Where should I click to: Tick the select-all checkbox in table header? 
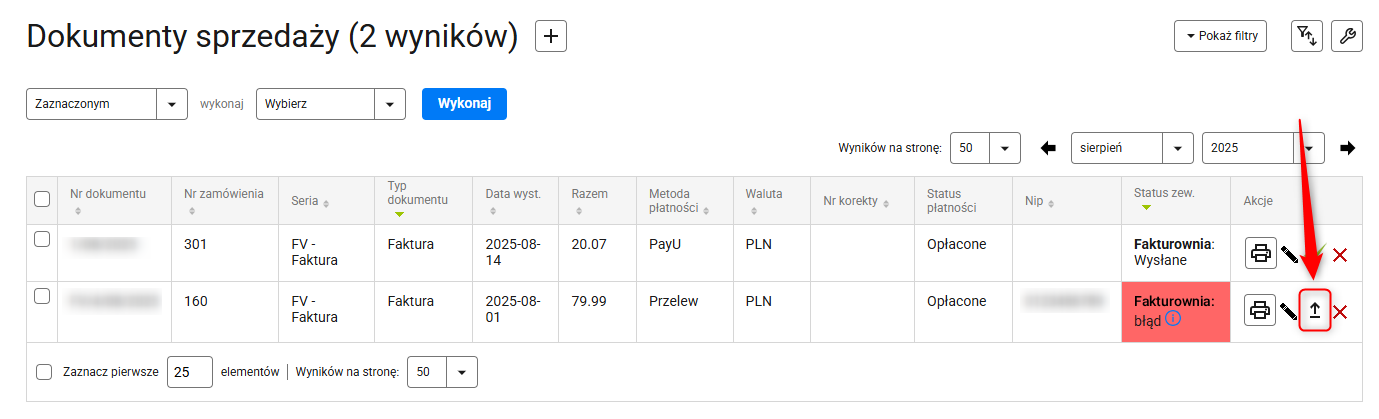pyautogui.click(x=42, y=199)
